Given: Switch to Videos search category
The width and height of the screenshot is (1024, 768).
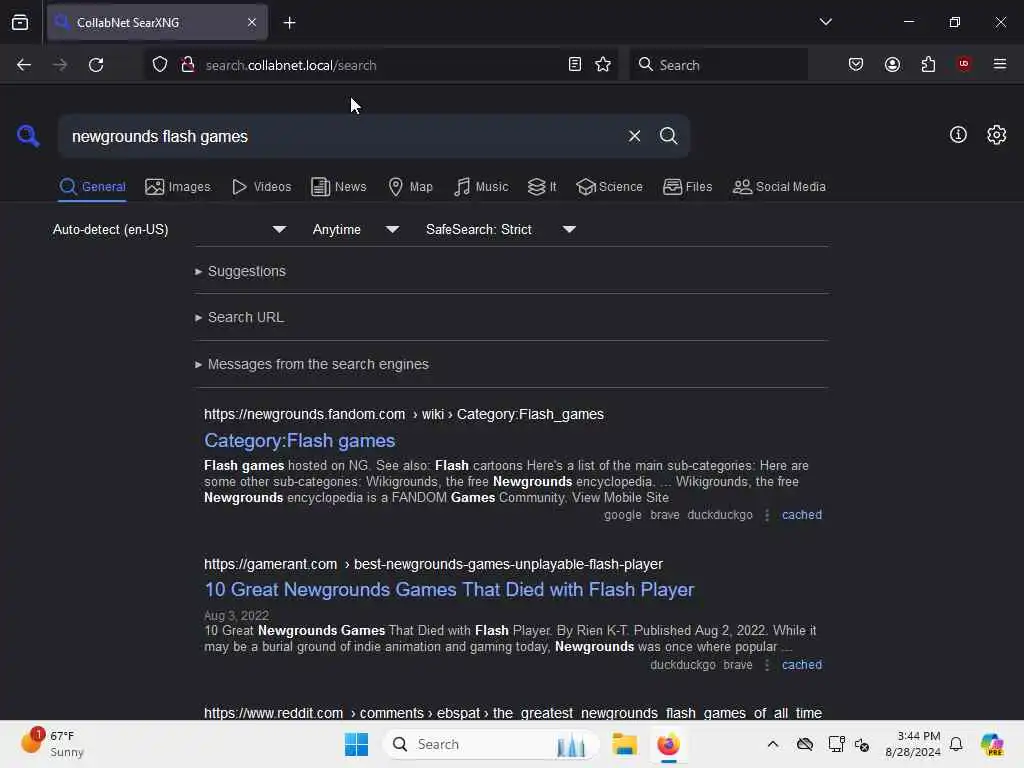Looking at the screenshot, I should pos(261,187).
